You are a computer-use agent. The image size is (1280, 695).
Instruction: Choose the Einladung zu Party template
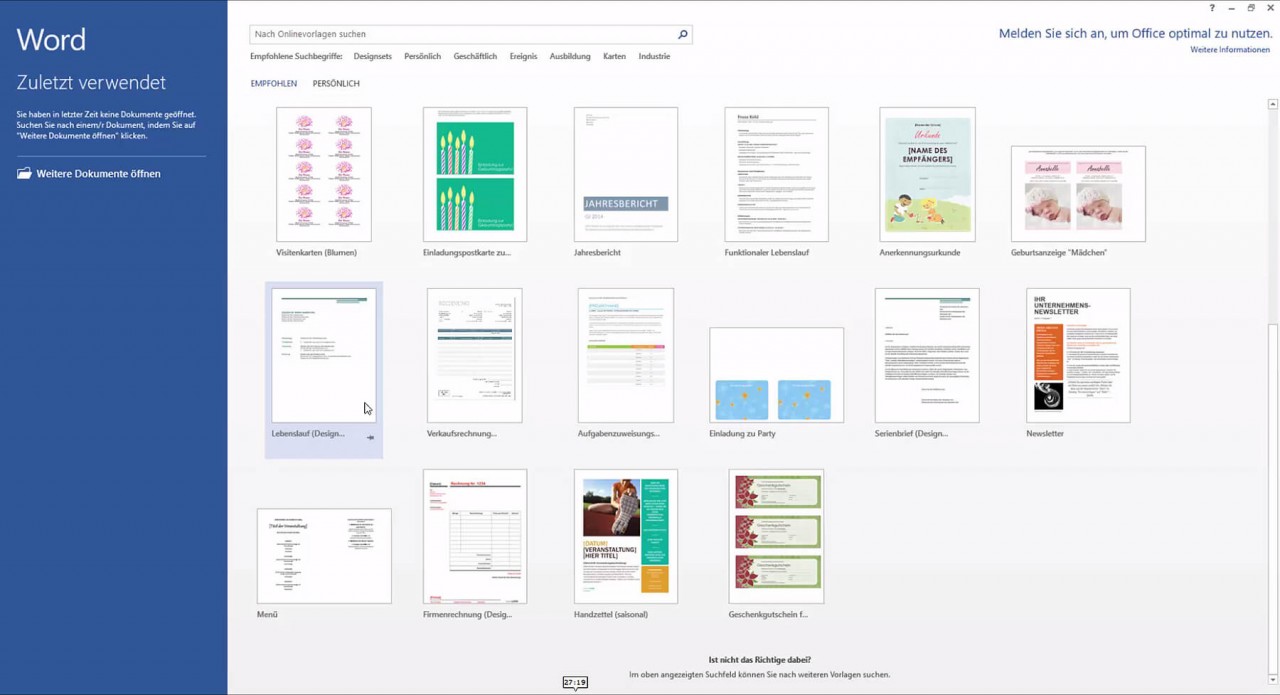776,373
